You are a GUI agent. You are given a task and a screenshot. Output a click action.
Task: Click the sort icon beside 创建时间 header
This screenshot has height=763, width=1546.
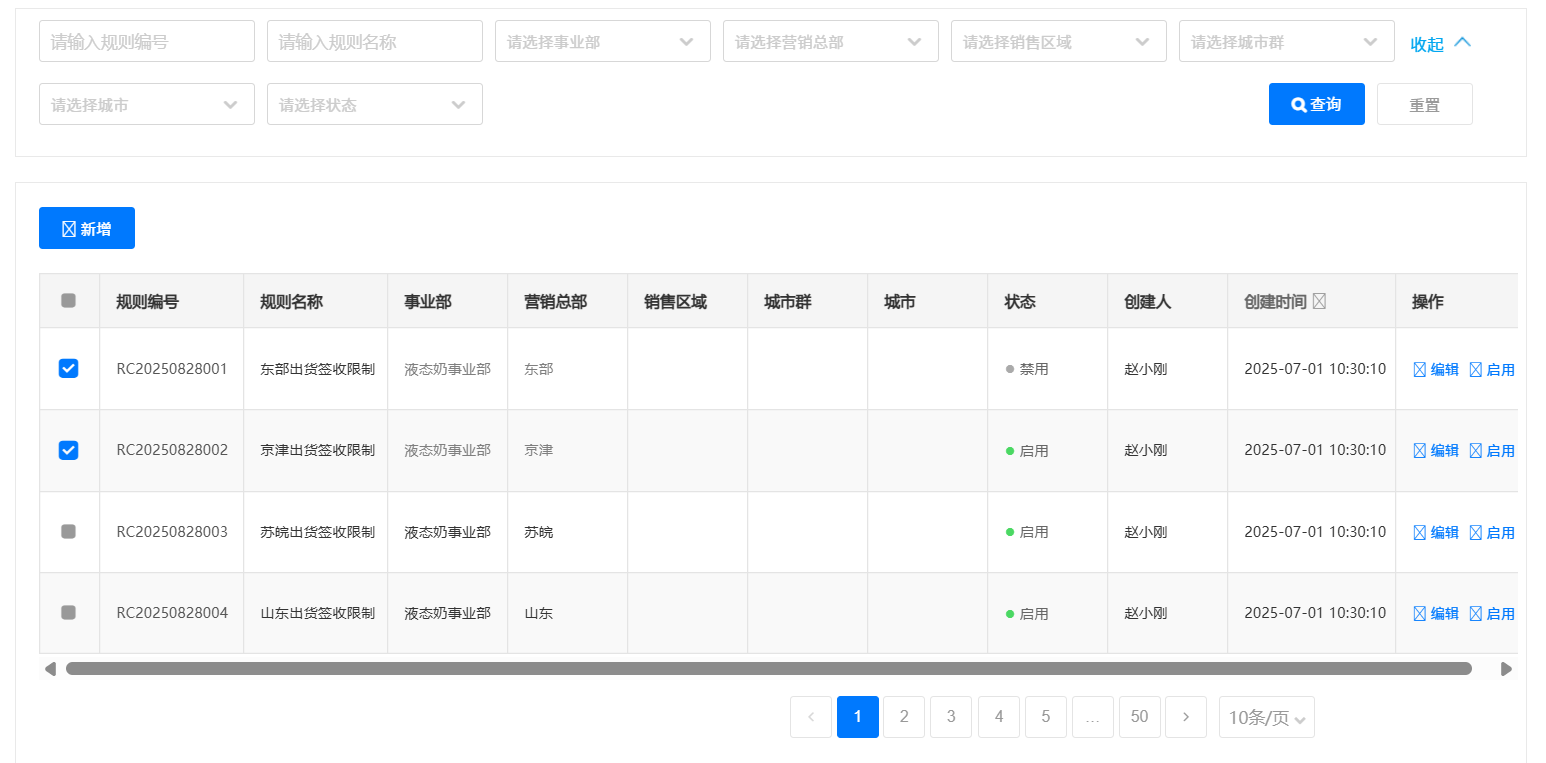pyautogui.click(x=1319, y=301)
